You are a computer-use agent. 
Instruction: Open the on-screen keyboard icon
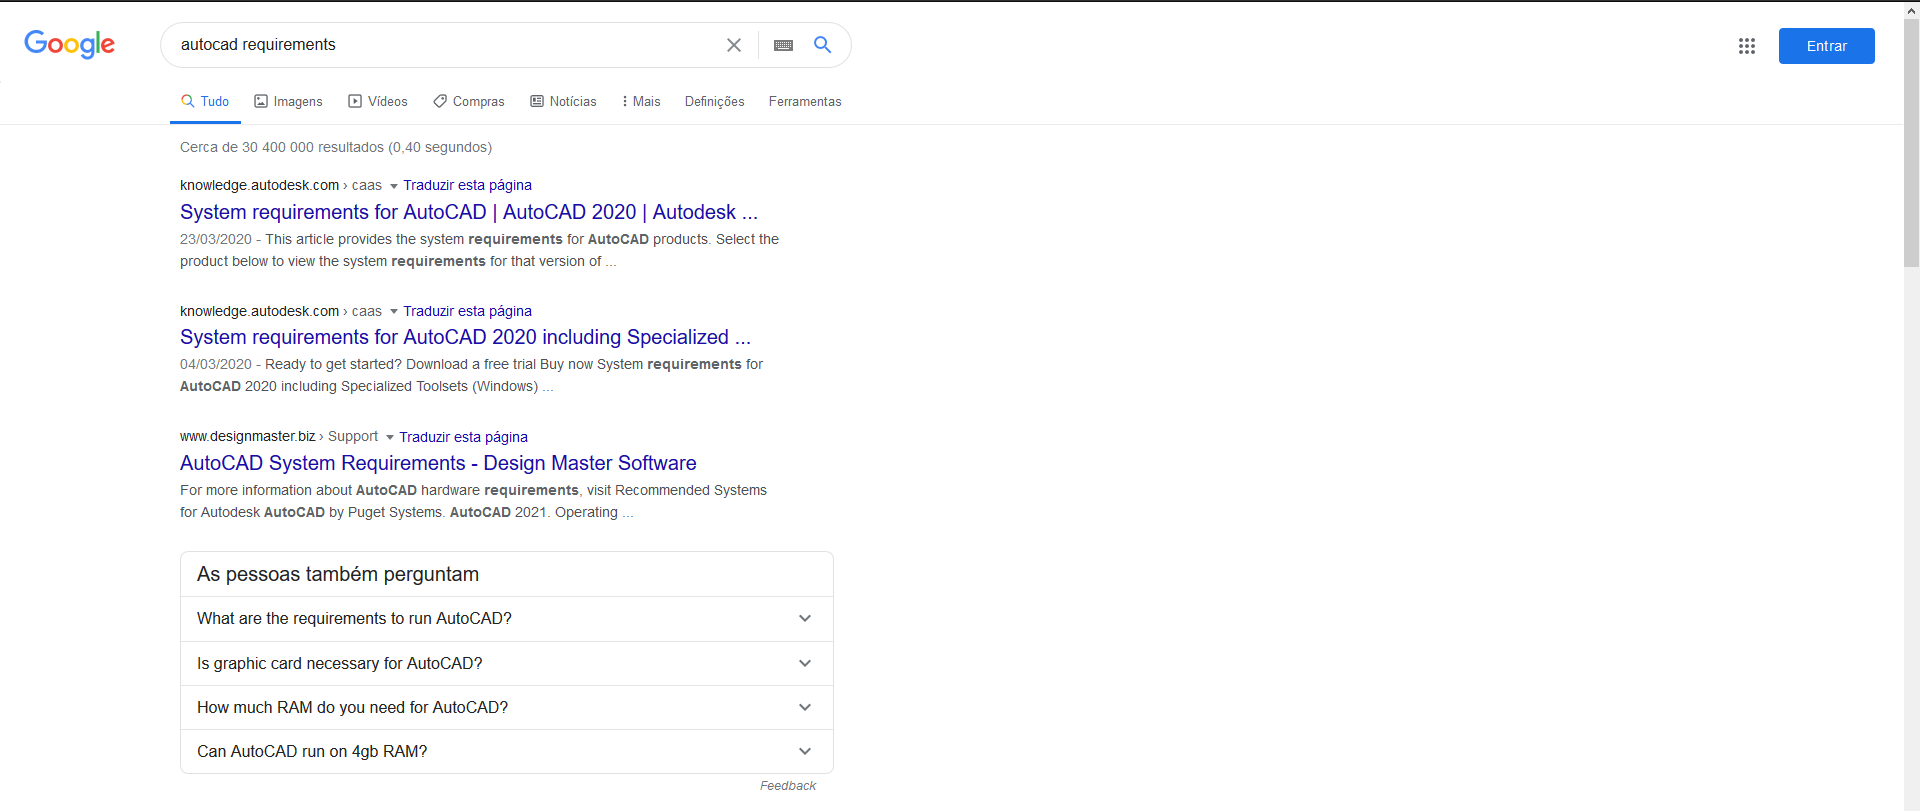783,45
